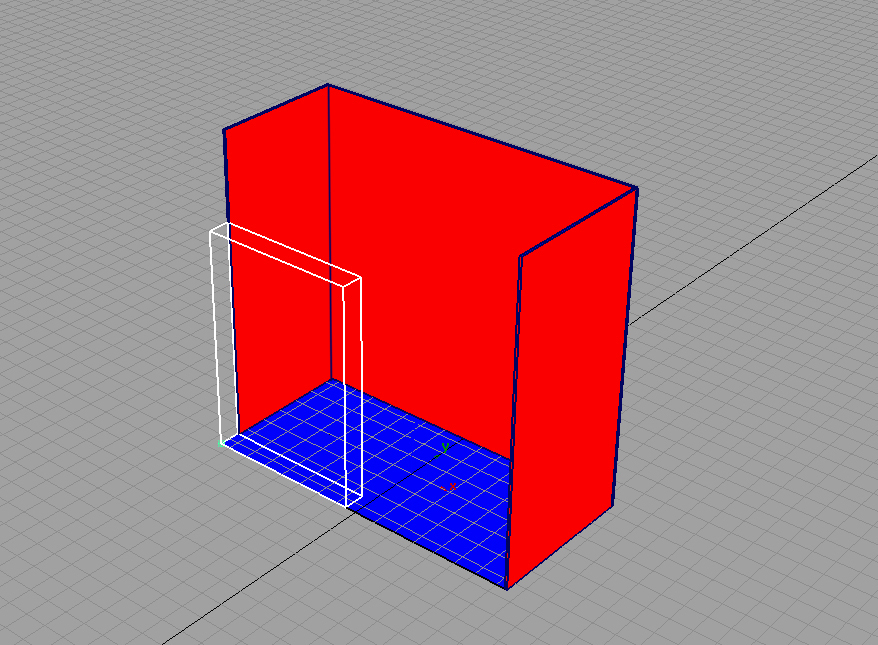Select the white wireframe box object

[286, 364]
